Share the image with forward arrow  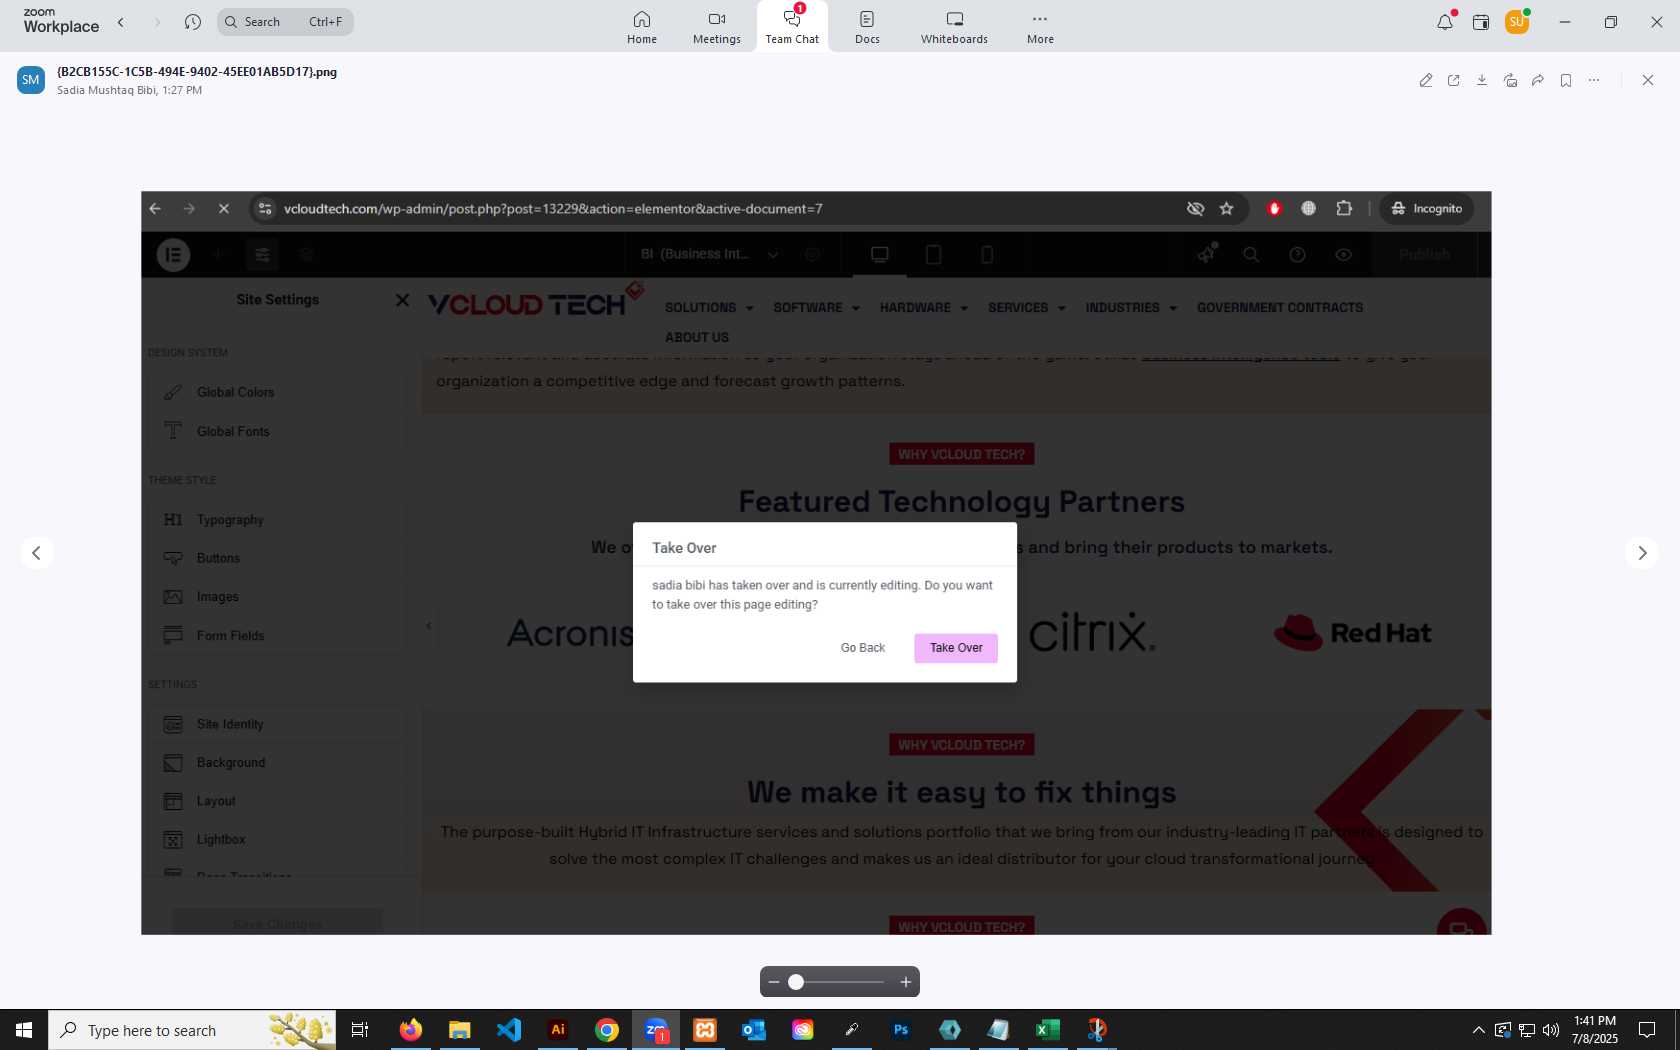pos(1538,80)
